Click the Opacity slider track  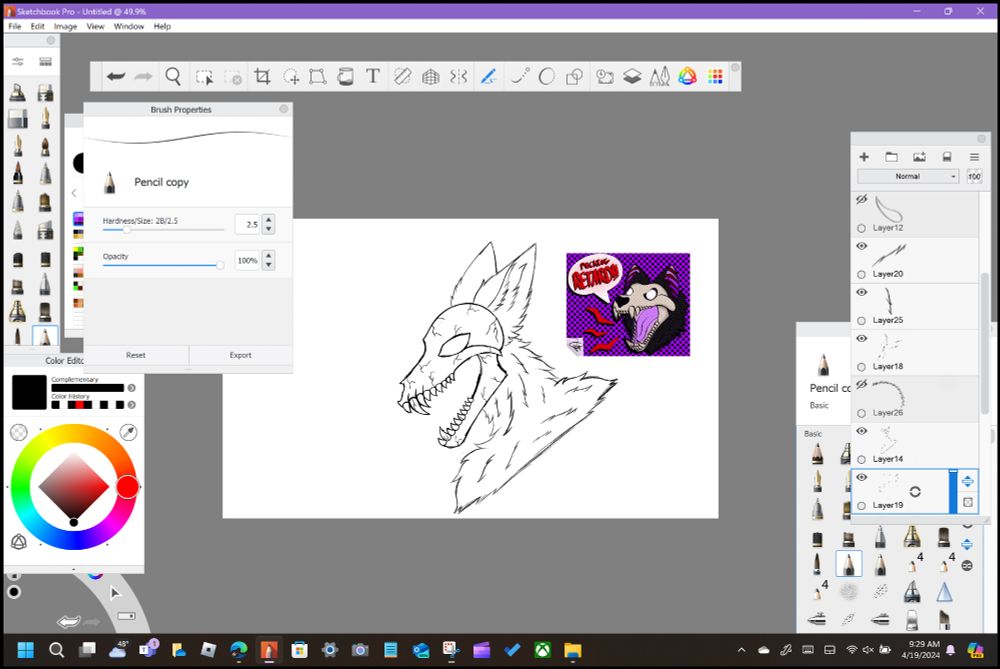point(160,265)
